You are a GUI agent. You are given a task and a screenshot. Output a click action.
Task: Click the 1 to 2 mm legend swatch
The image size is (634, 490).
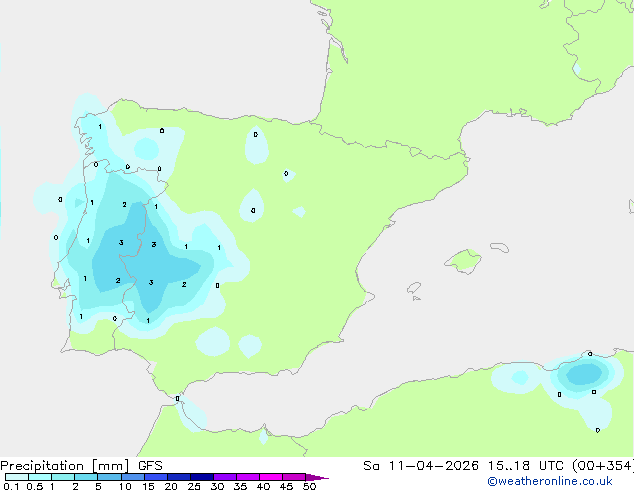(63, 477)
